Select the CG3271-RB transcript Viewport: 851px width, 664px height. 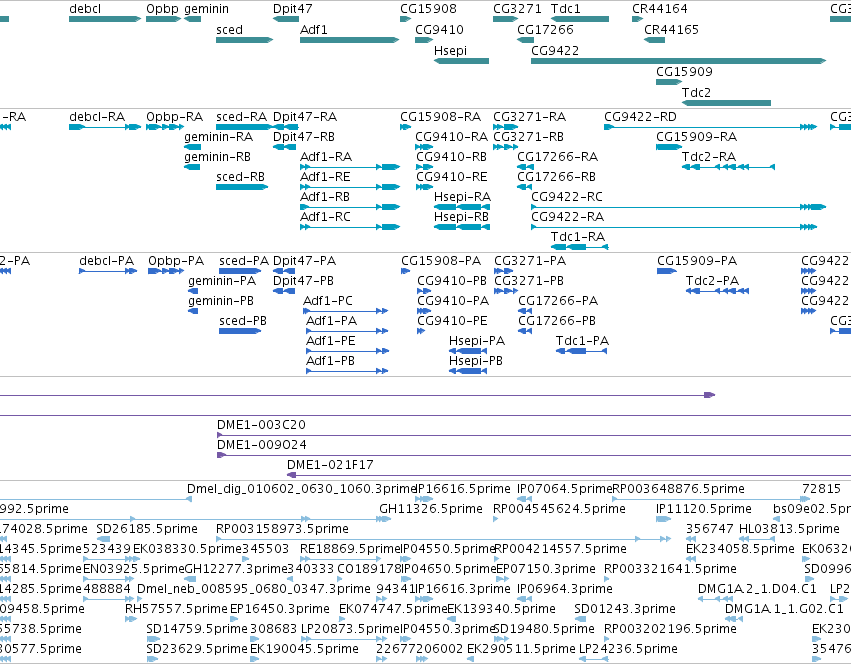[505, 147]
